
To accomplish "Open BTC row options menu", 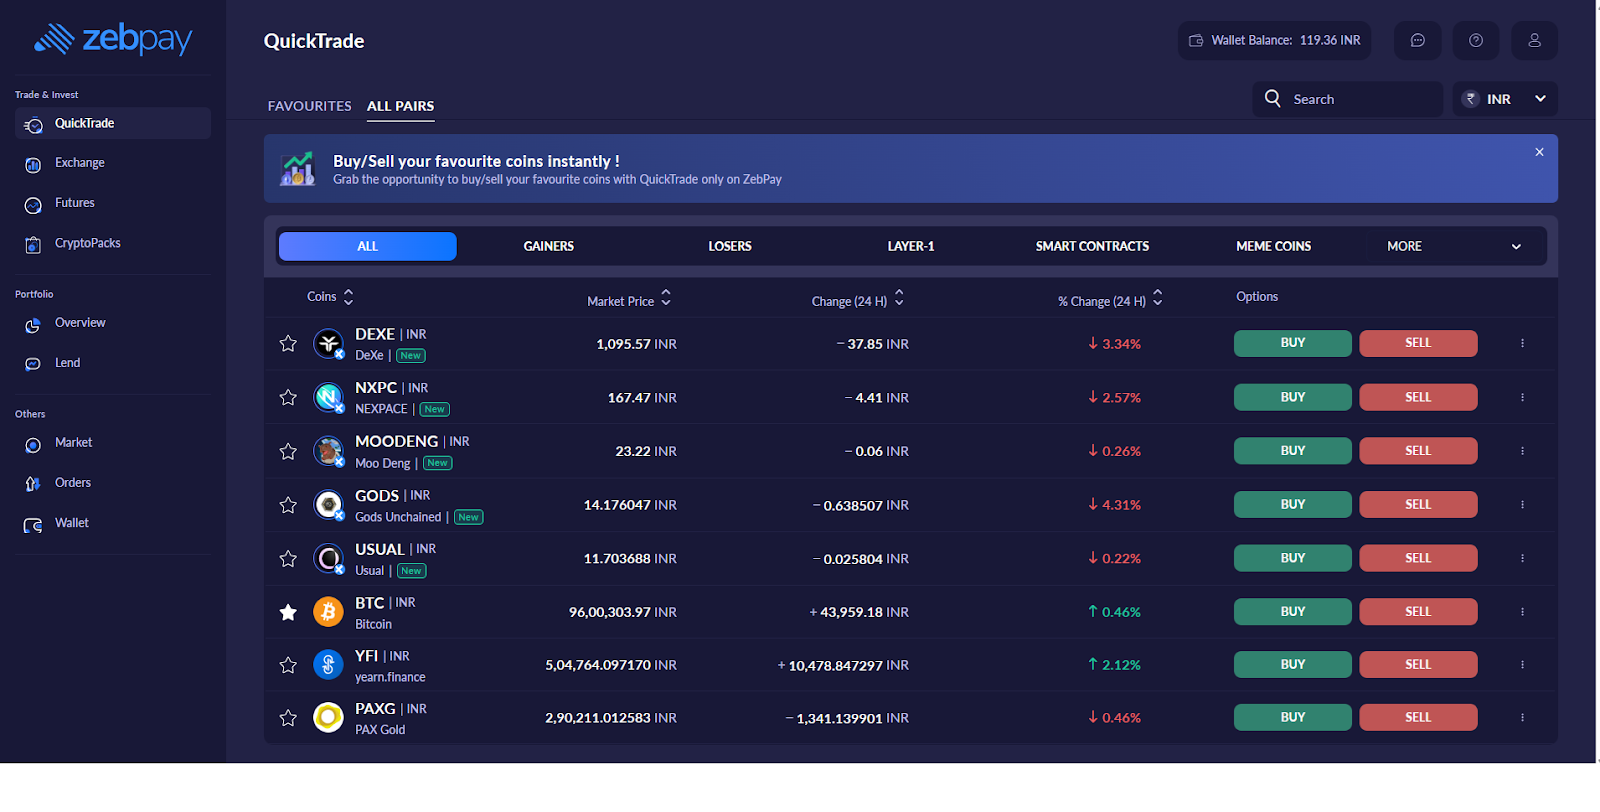I will (1522, 612).
